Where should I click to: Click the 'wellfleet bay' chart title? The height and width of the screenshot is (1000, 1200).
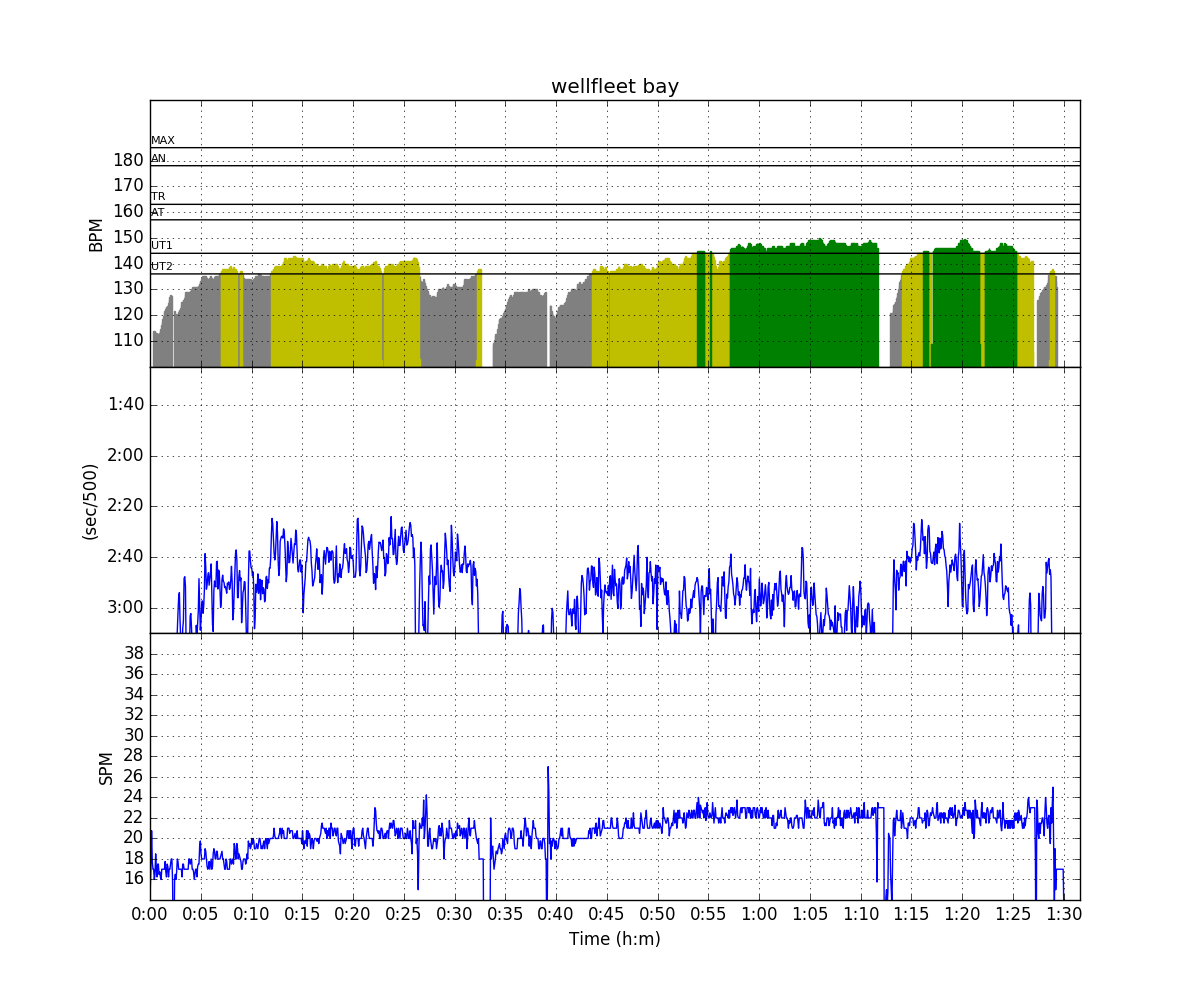click(x=614, y=87)
